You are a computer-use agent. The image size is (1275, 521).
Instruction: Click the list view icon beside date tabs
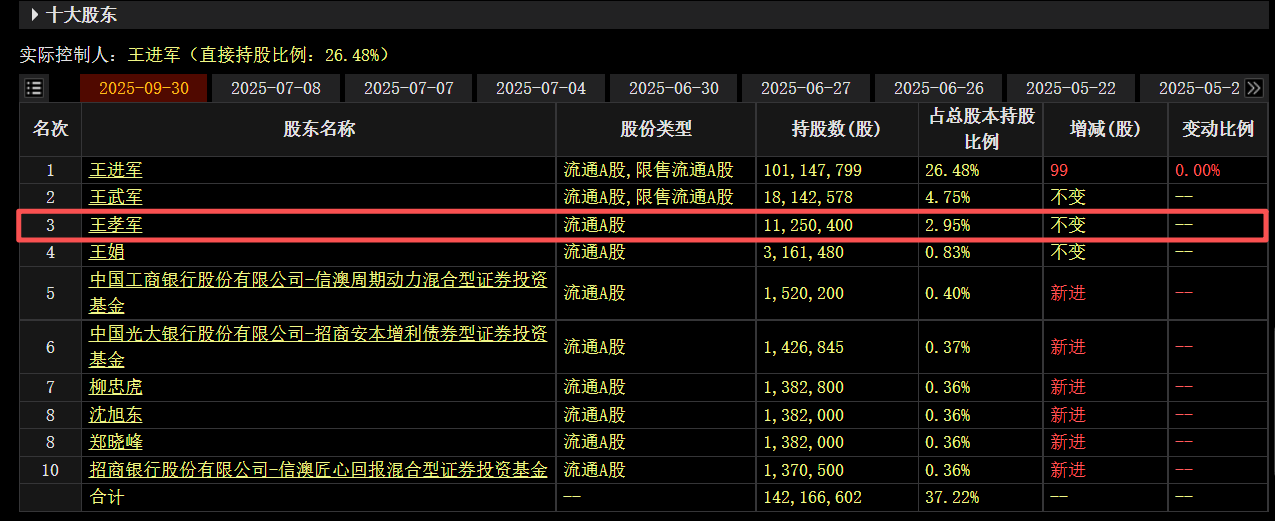(34, 88)
